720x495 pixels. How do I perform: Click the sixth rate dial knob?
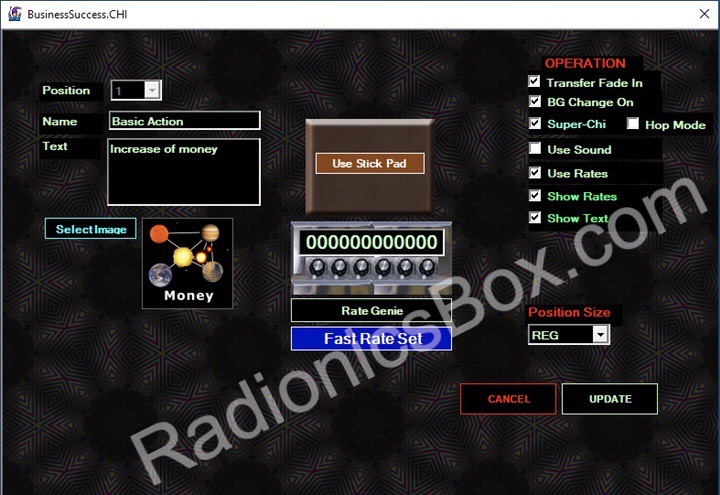pos(426,268)
